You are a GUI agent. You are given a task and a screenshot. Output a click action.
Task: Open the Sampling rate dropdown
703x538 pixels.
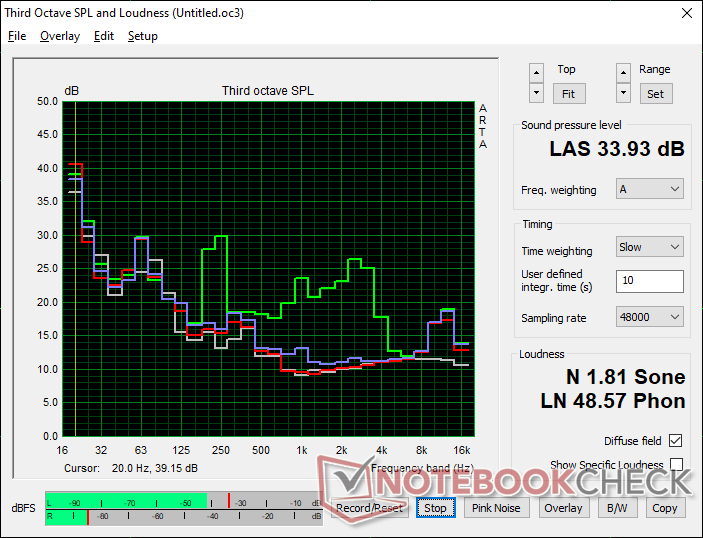tap(650, 317)
